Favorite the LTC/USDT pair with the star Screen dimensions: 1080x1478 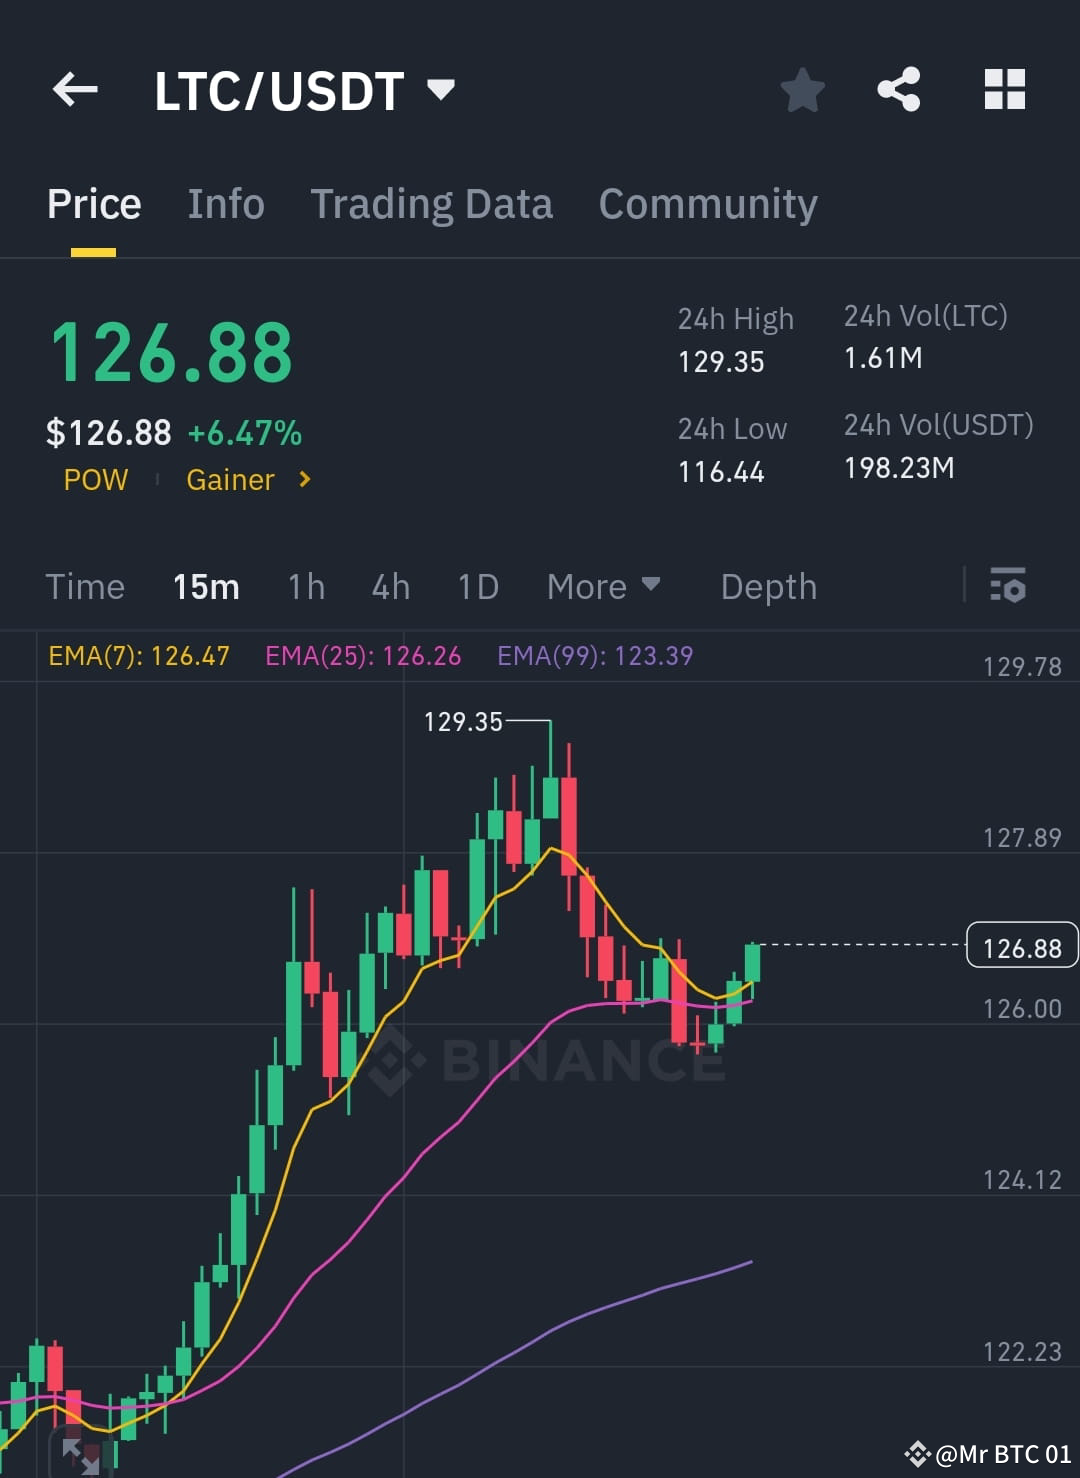click(x=803, y=90)
